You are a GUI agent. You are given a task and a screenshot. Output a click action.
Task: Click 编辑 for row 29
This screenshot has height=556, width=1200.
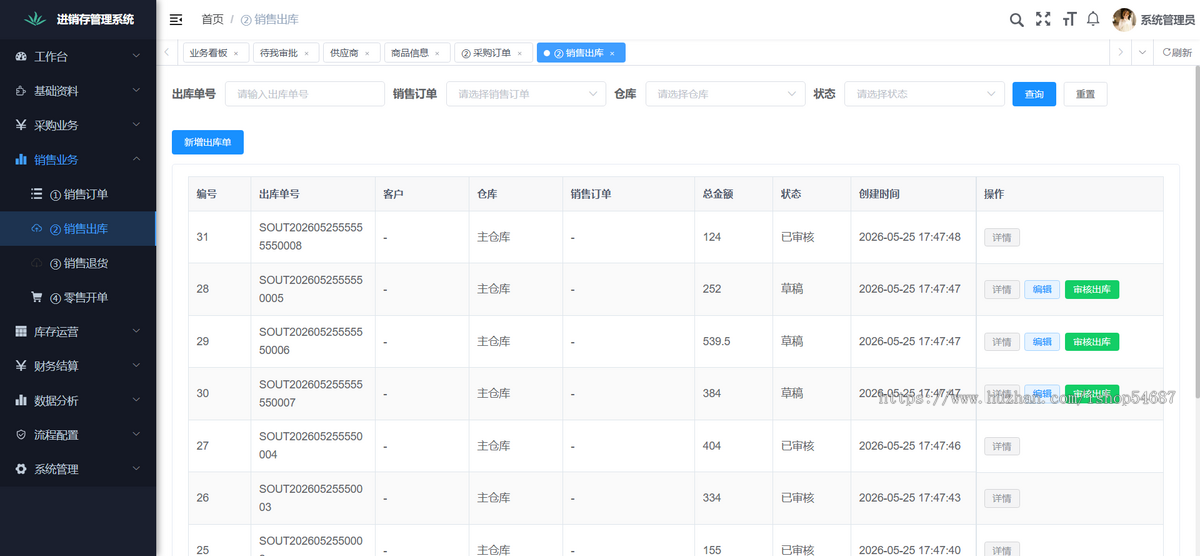click(x=1042, y=342)
